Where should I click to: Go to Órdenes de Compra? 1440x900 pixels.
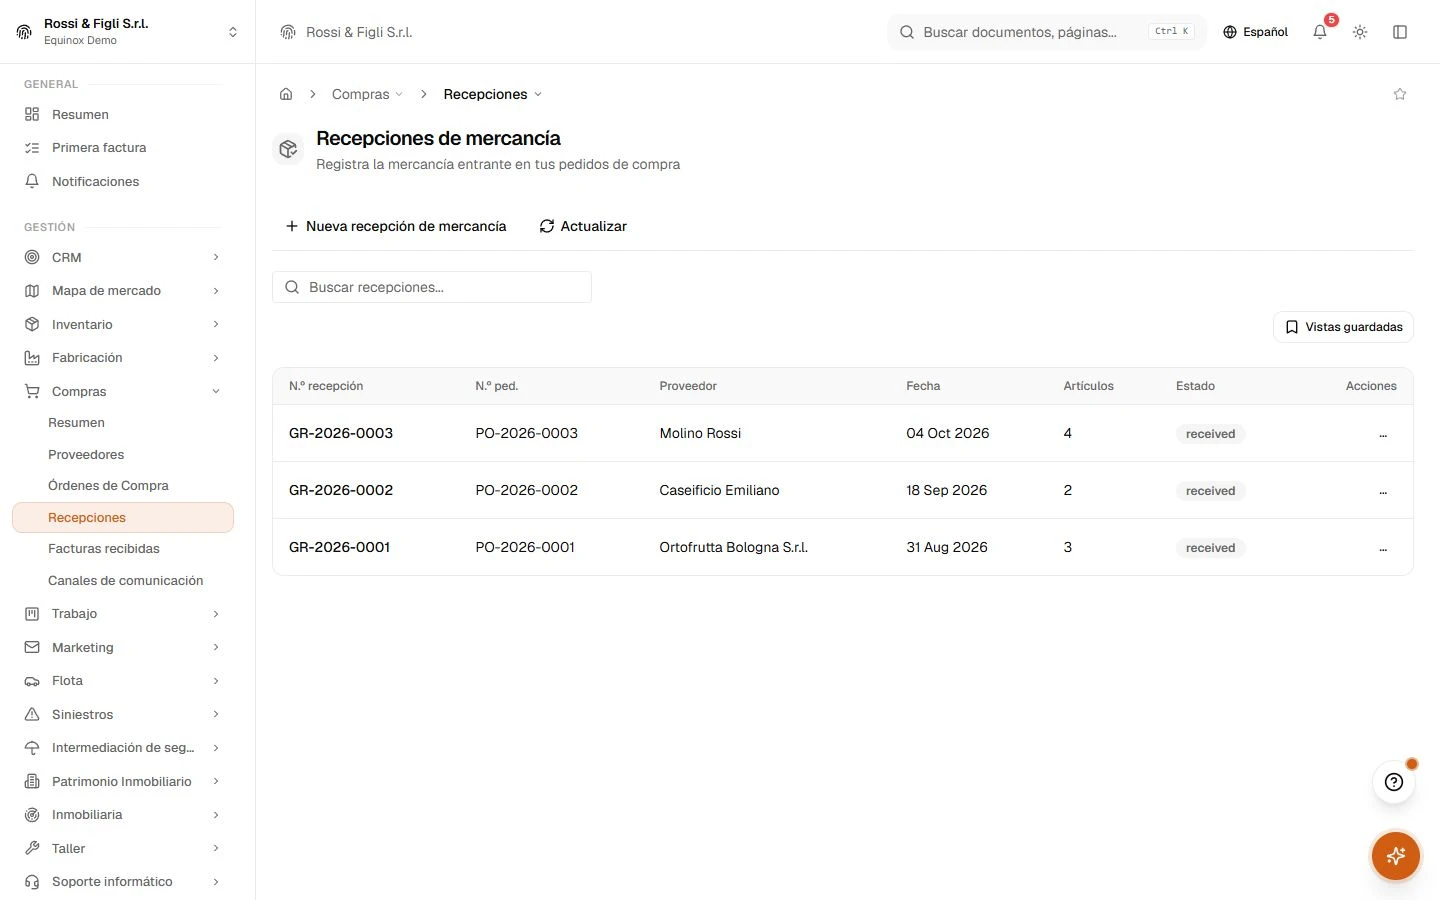pyautogui.click(x=108, y=486)
